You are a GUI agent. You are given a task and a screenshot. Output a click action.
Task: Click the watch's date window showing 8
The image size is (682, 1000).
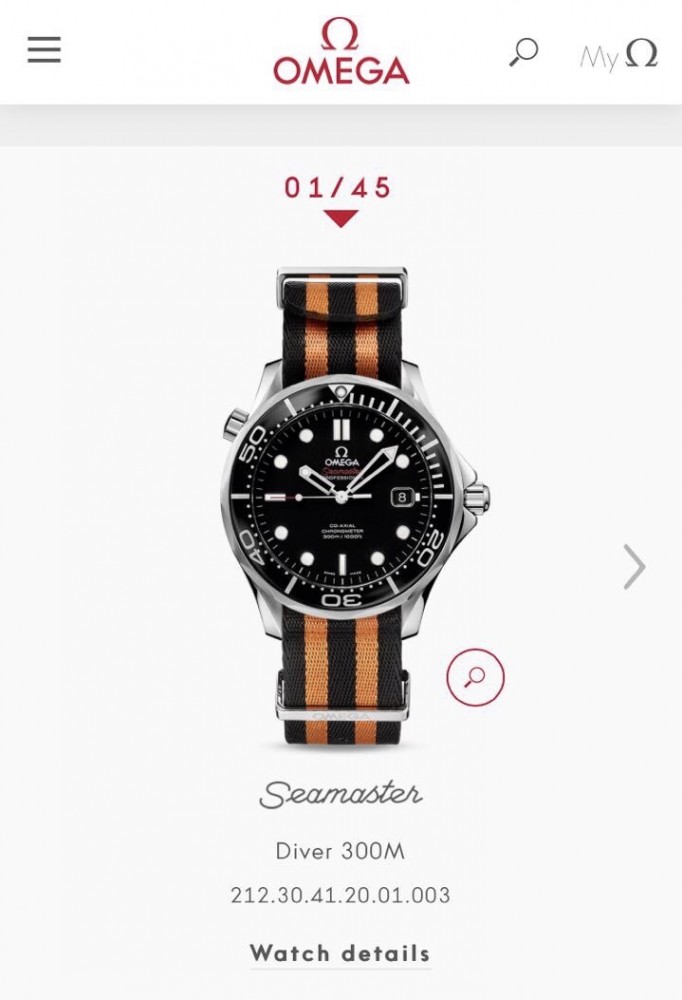[x=403, y=497]
